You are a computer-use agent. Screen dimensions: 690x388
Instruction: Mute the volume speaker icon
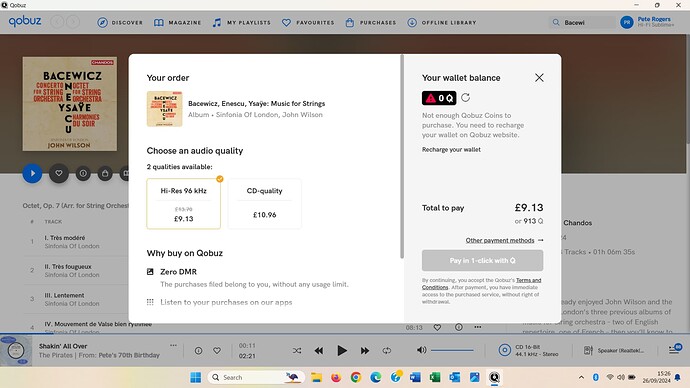pos(421,350)
